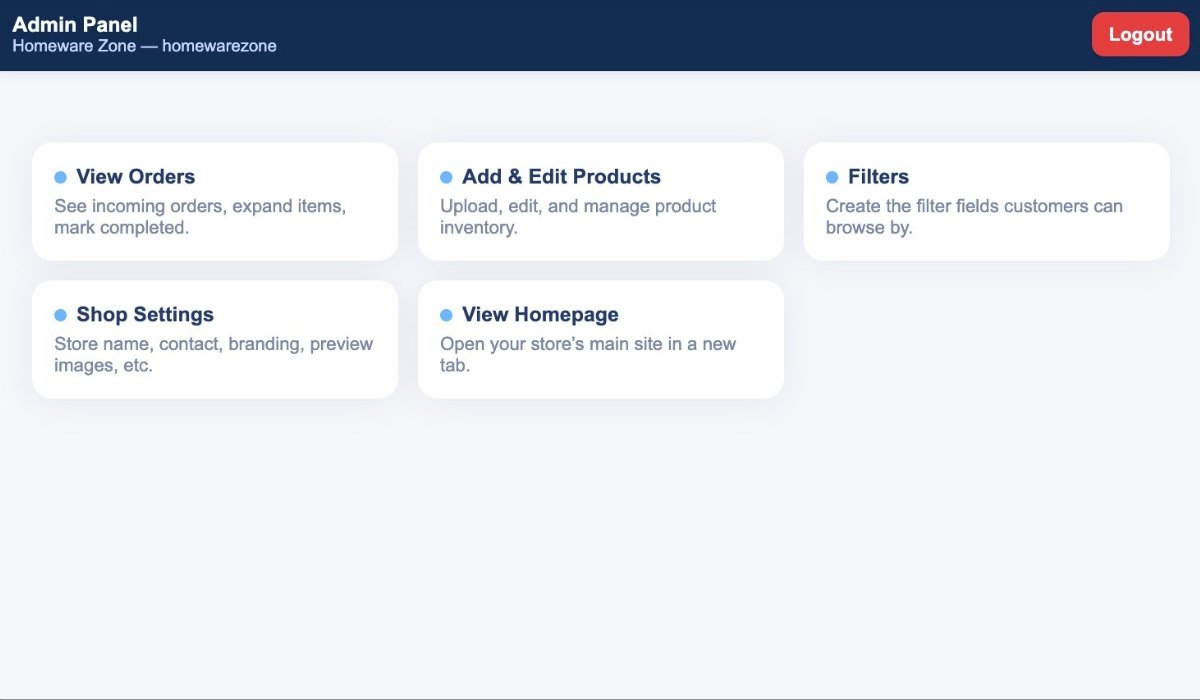Click the Logout button
1200x700 pixels.
[x=1140, y=33]
